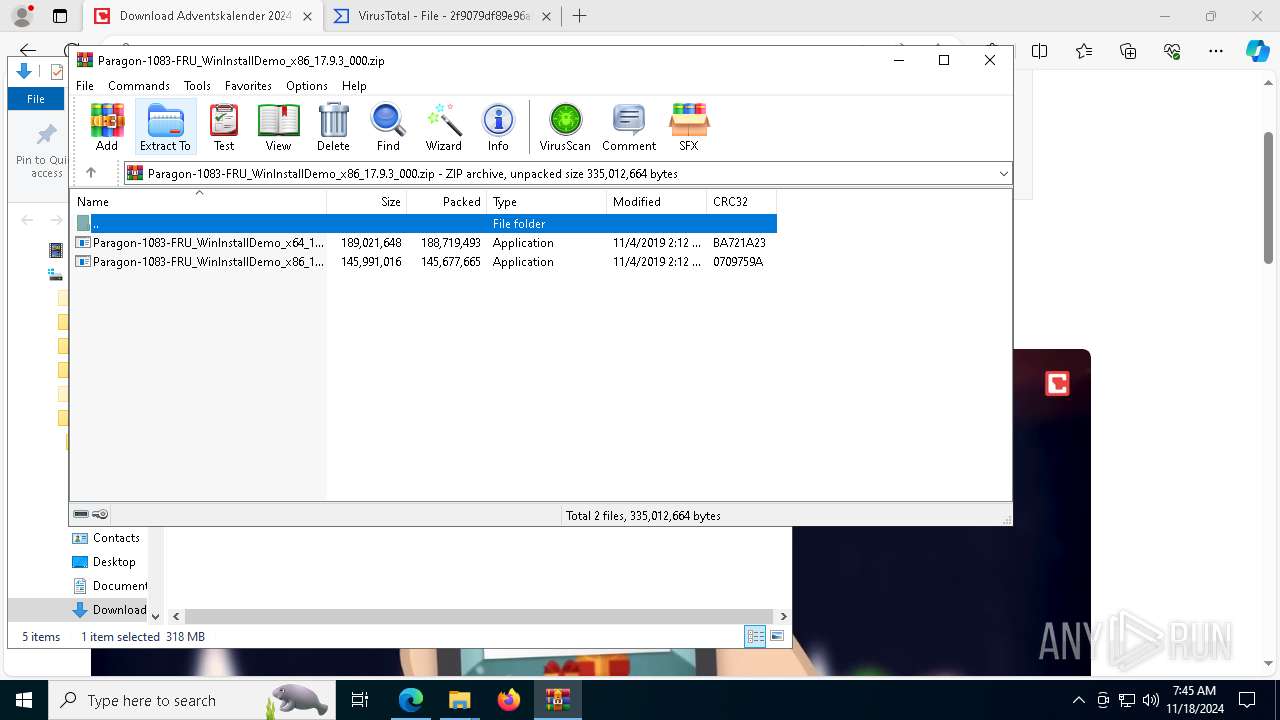
Task: Switch to VirusTotal browser tab
Action: (x=443, y=16)
